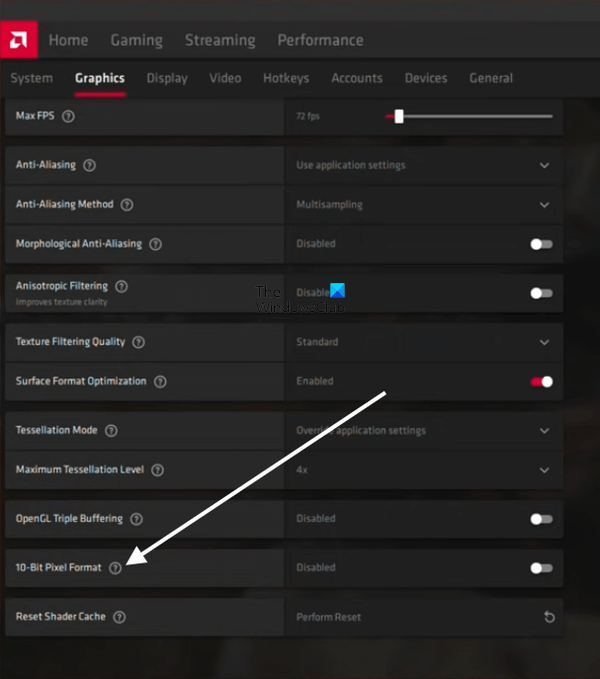Image resolution: width=600 pixels, height=679 pixels.
Task: Click the Reset Shader Cache reset icon
Action: point(548,617)
